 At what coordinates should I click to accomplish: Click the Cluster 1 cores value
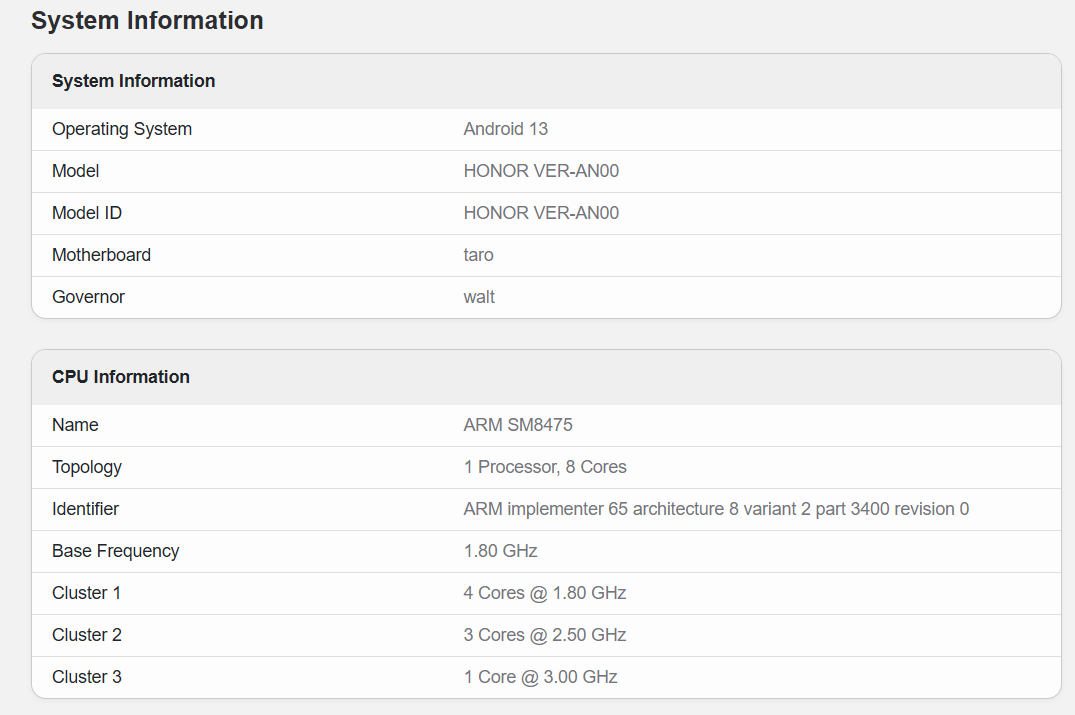544,593
